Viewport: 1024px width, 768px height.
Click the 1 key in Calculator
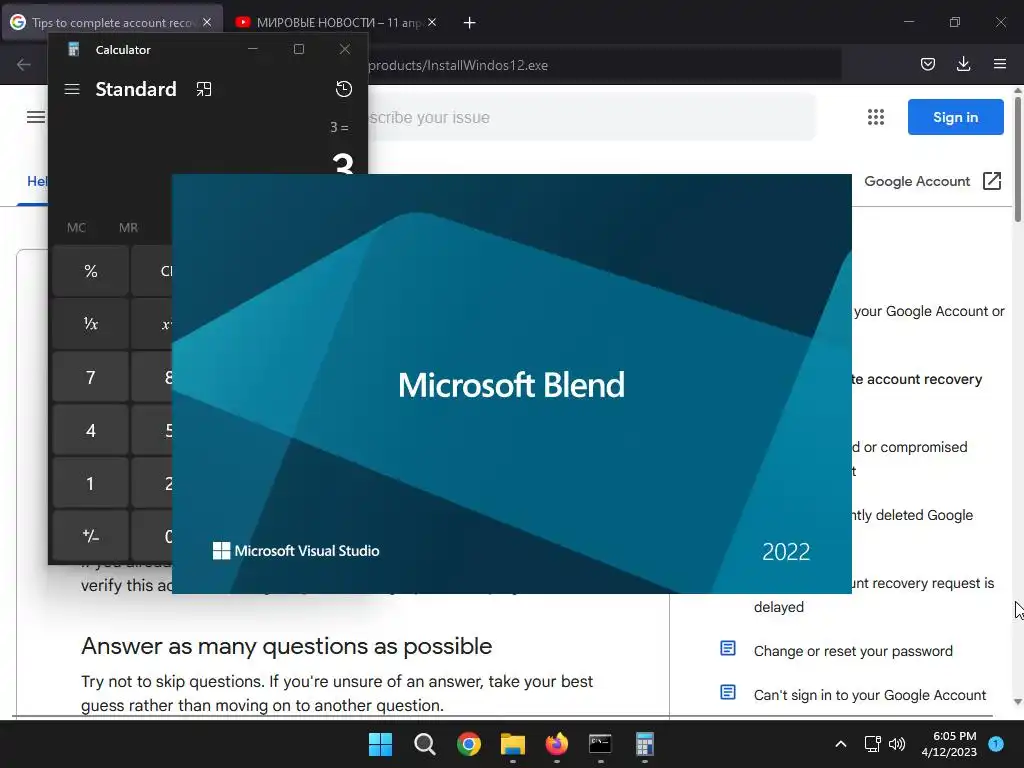[91, 483]
